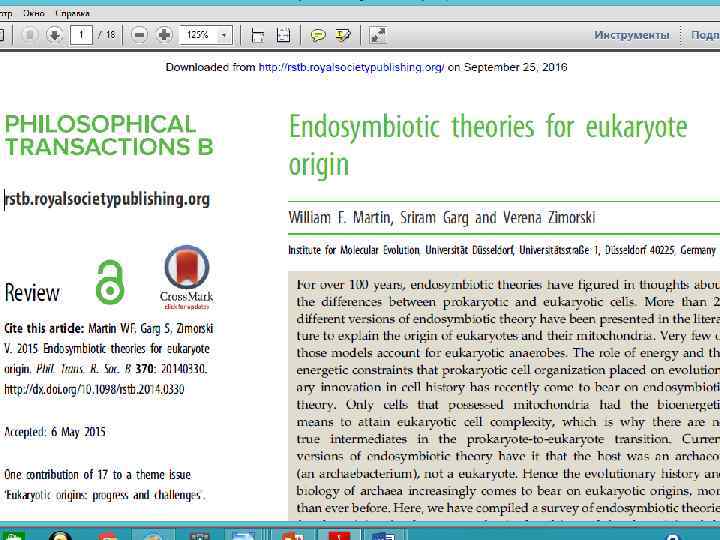720x540 pixels.
Task: Click the article title 'Endosymbiotic theories for eukaryote'
Action: point(488,127)
